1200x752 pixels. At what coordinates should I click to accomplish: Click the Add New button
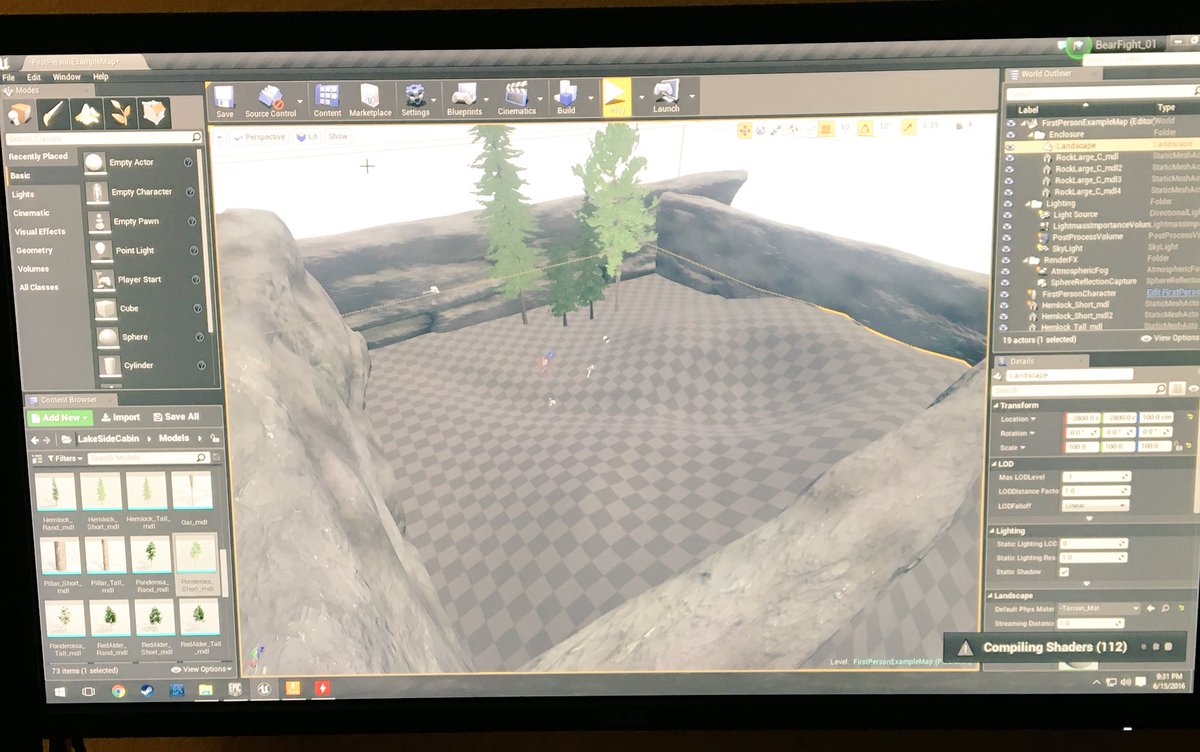point(60,417)
